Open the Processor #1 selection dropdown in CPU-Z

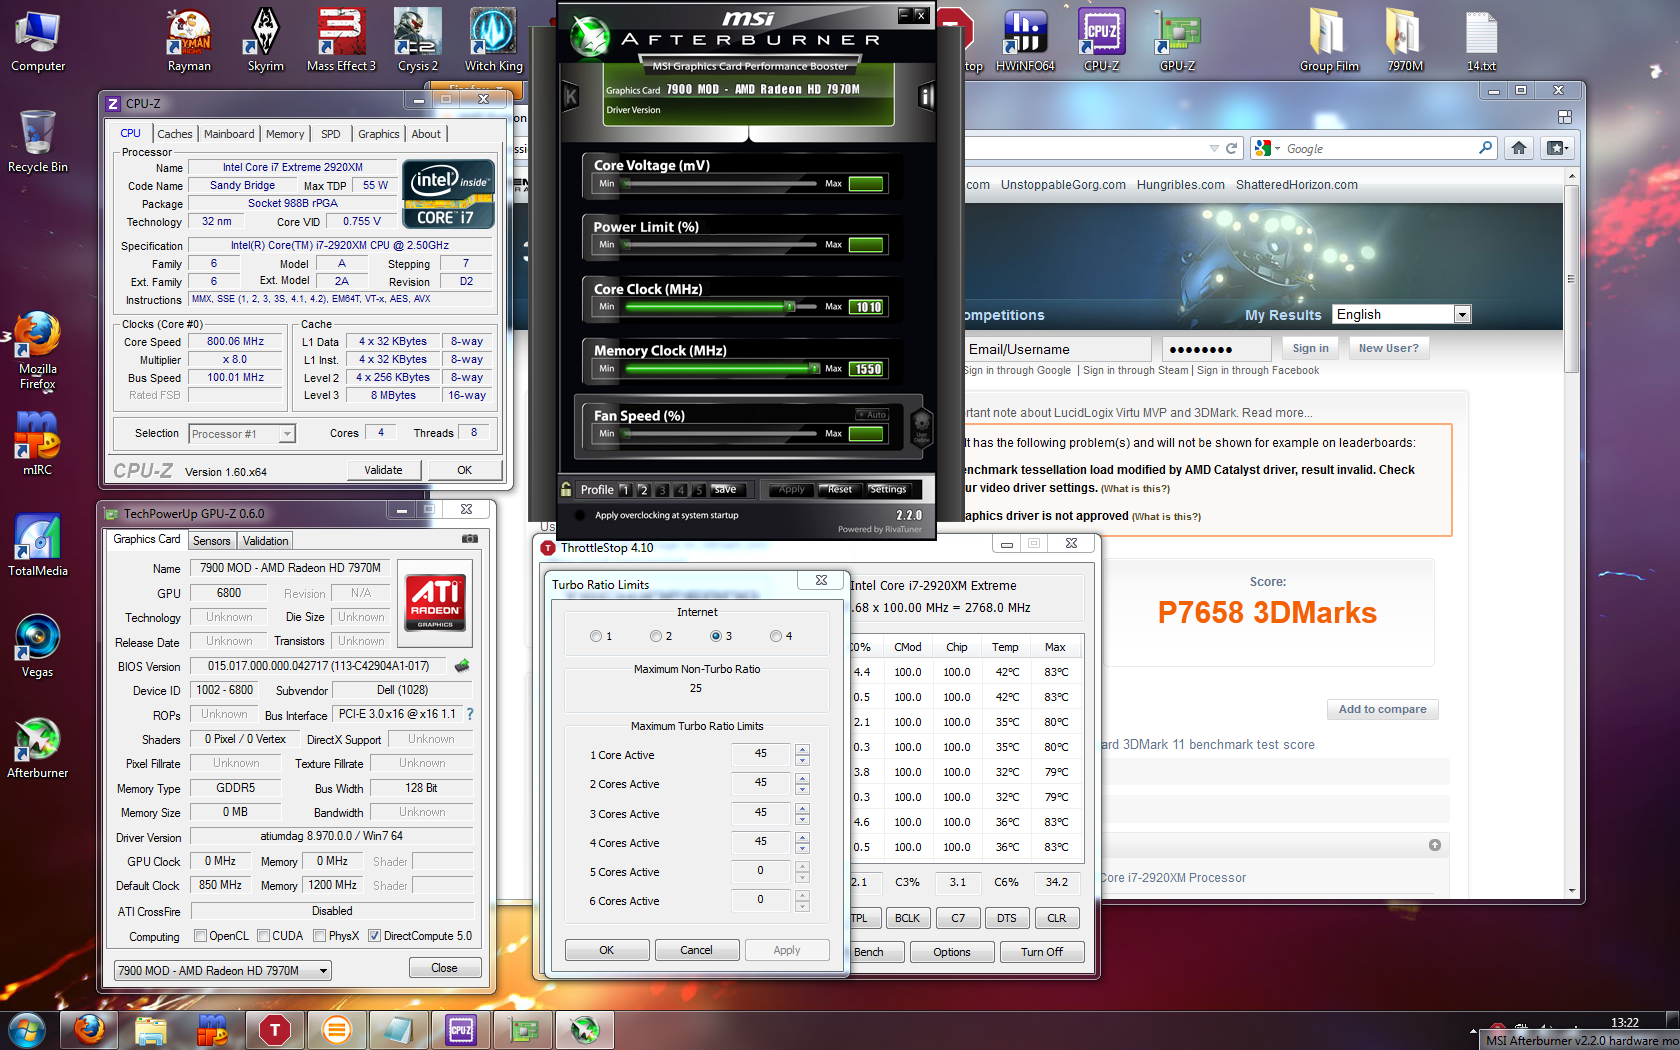coord(287,434)
